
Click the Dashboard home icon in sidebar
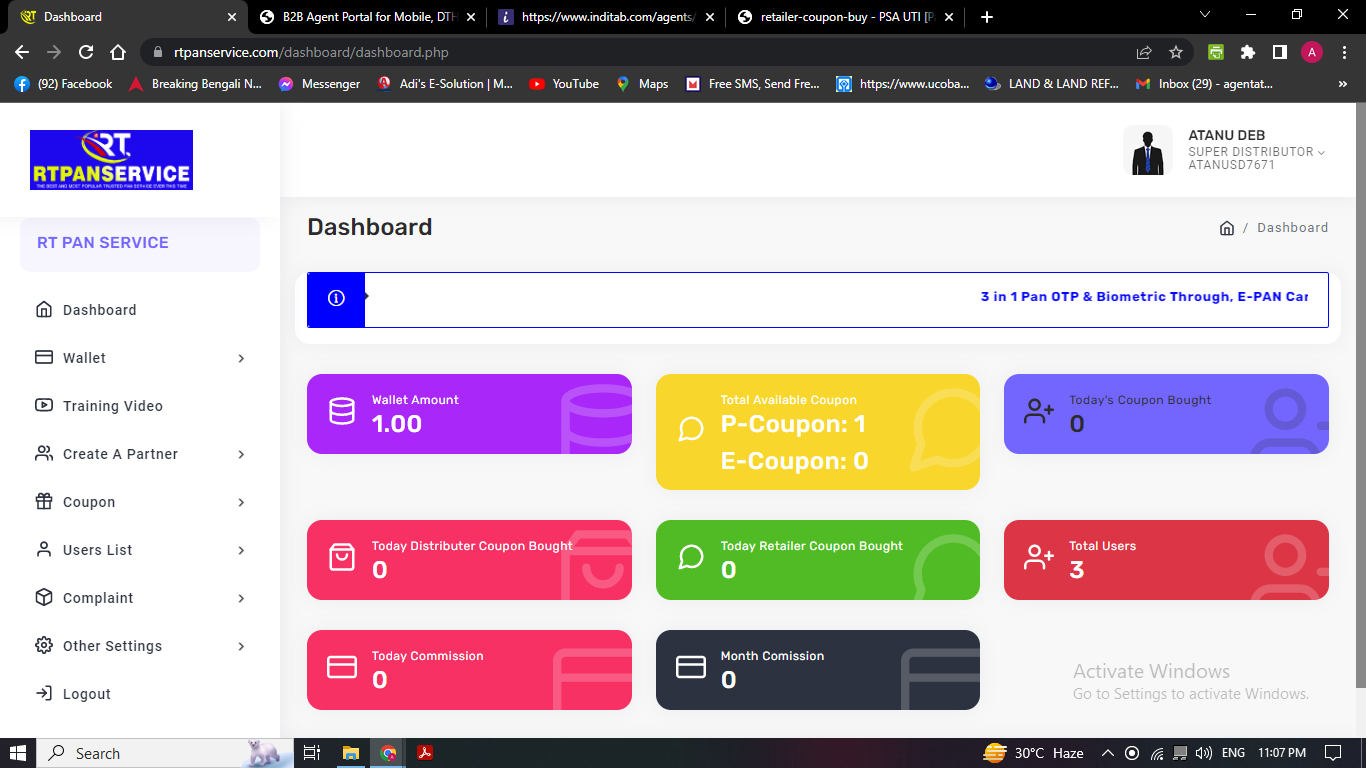tap(44, 310)
